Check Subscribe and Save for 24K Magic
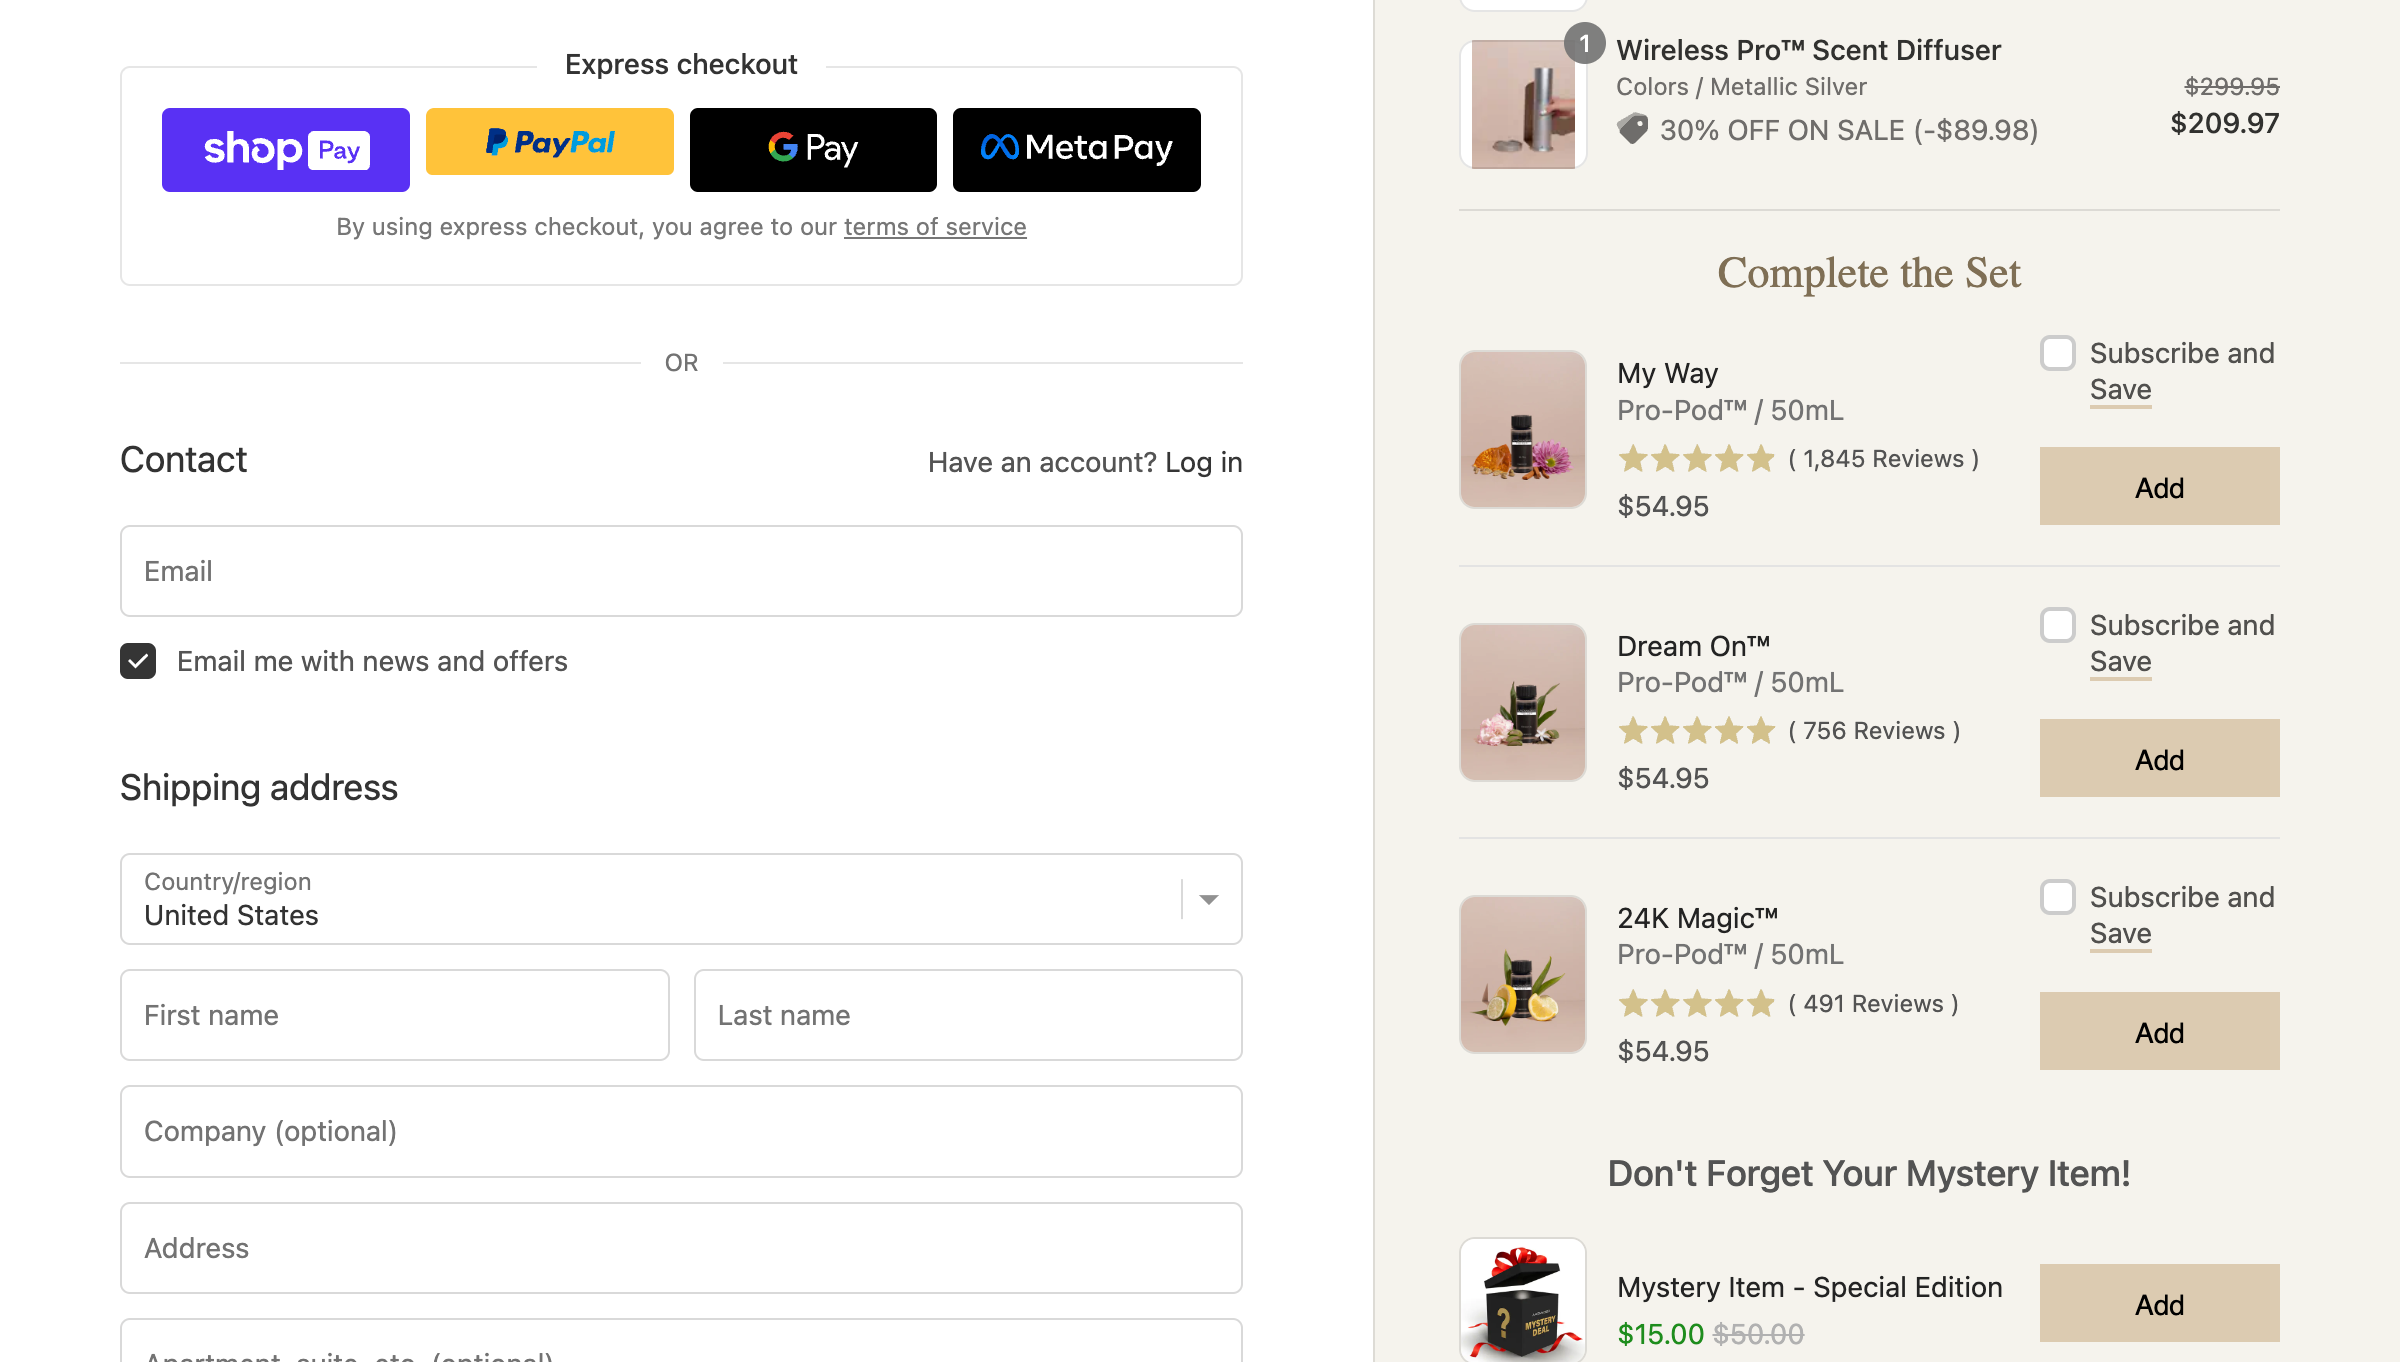This screenshot has width=2400, height=1362. pyautogui.click(x=2058, y=897)
